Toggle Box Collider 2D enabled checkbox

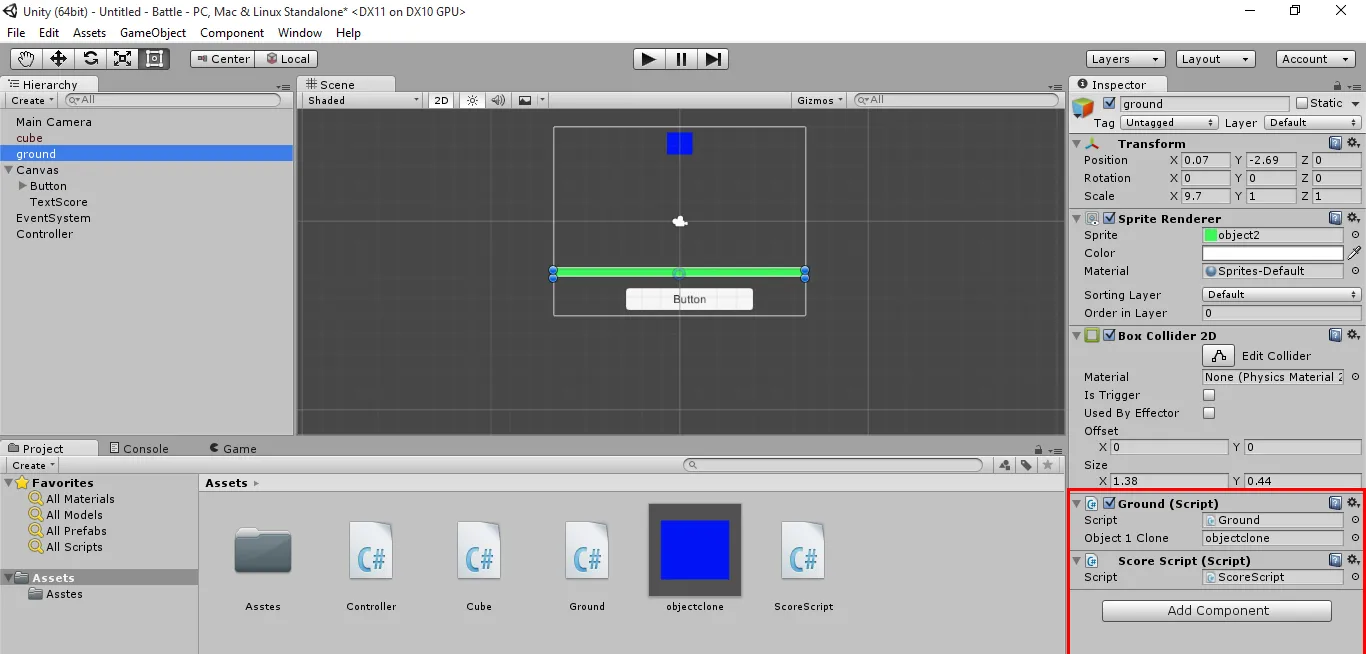[x=1109, y=335]
